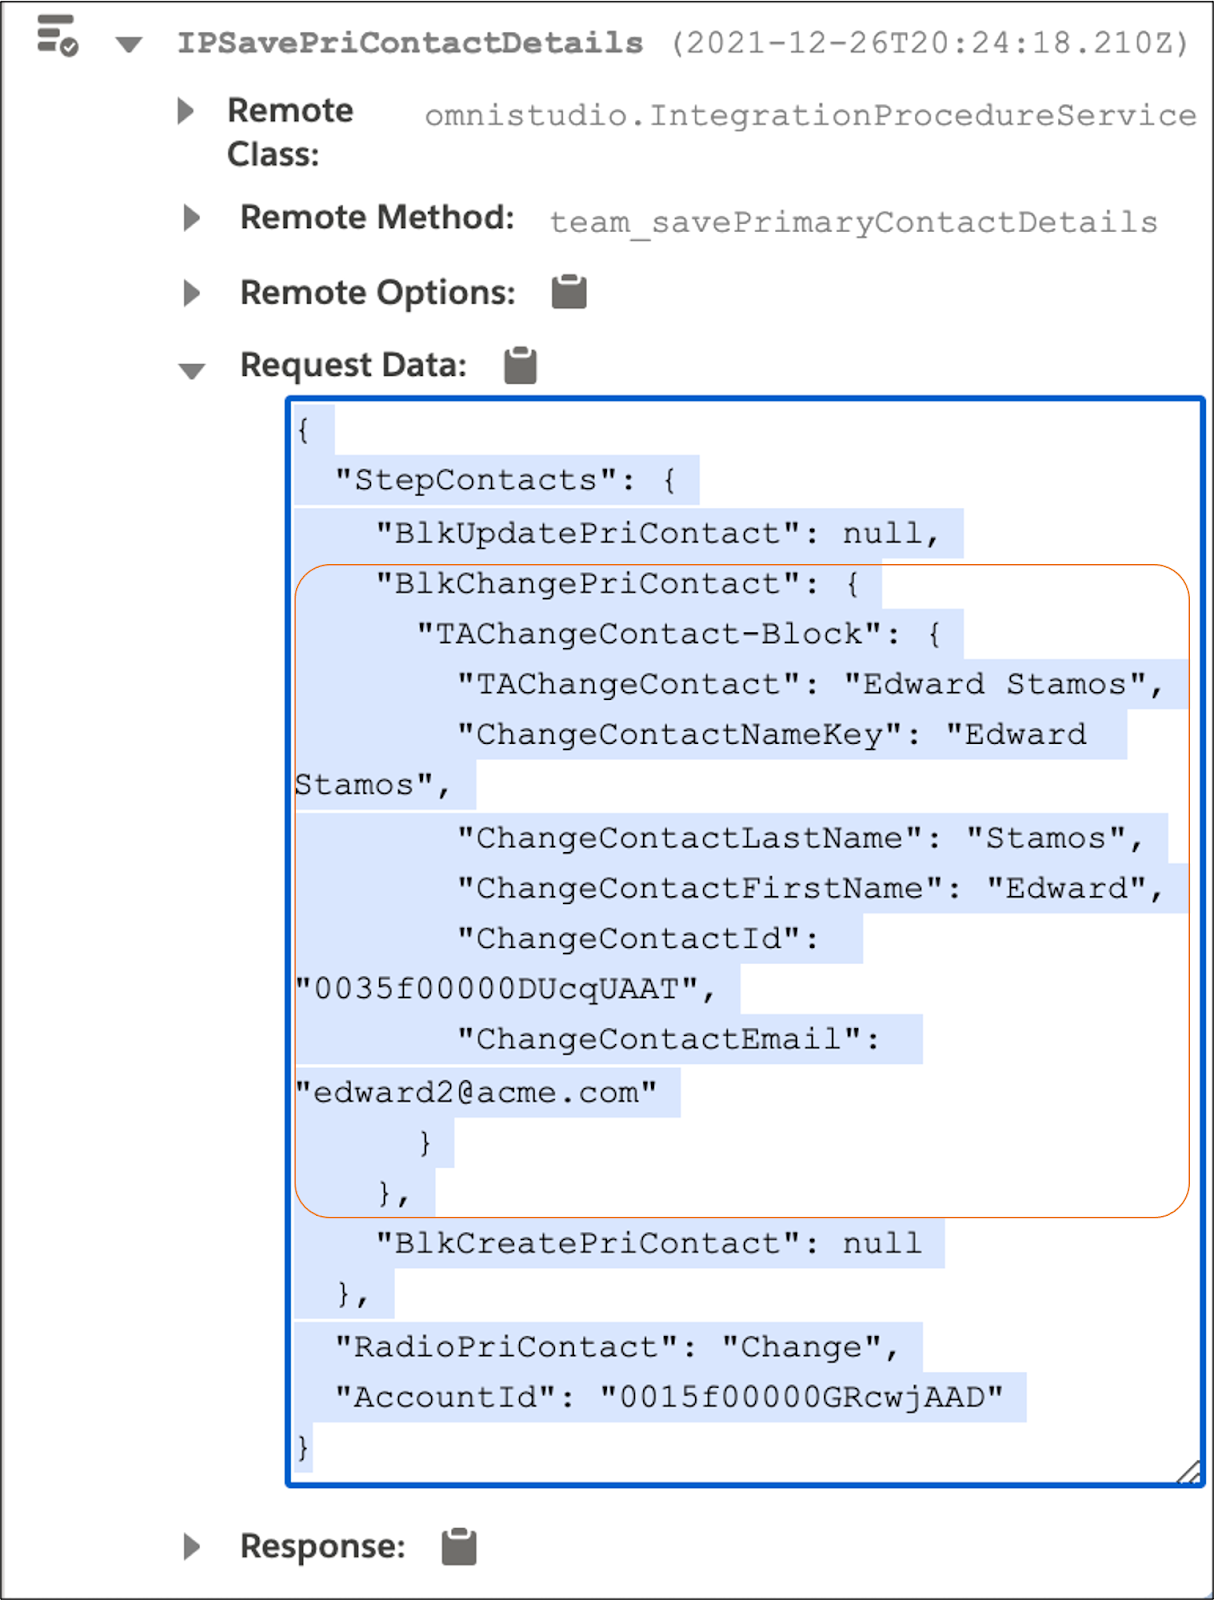Expand the Remote Class row
Image resolution: width=1214 pixels, height=1600 pixels.
[185, 110]
